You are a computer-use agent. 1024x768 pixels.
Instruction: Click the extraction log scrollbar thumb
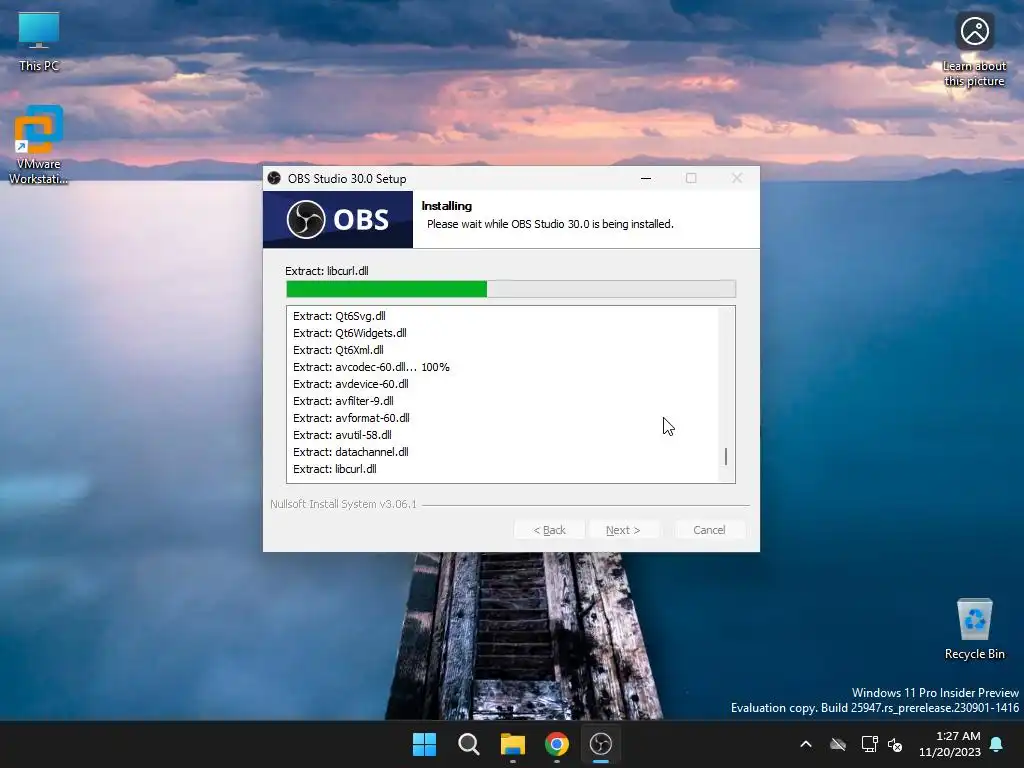(x=726, y=456)
